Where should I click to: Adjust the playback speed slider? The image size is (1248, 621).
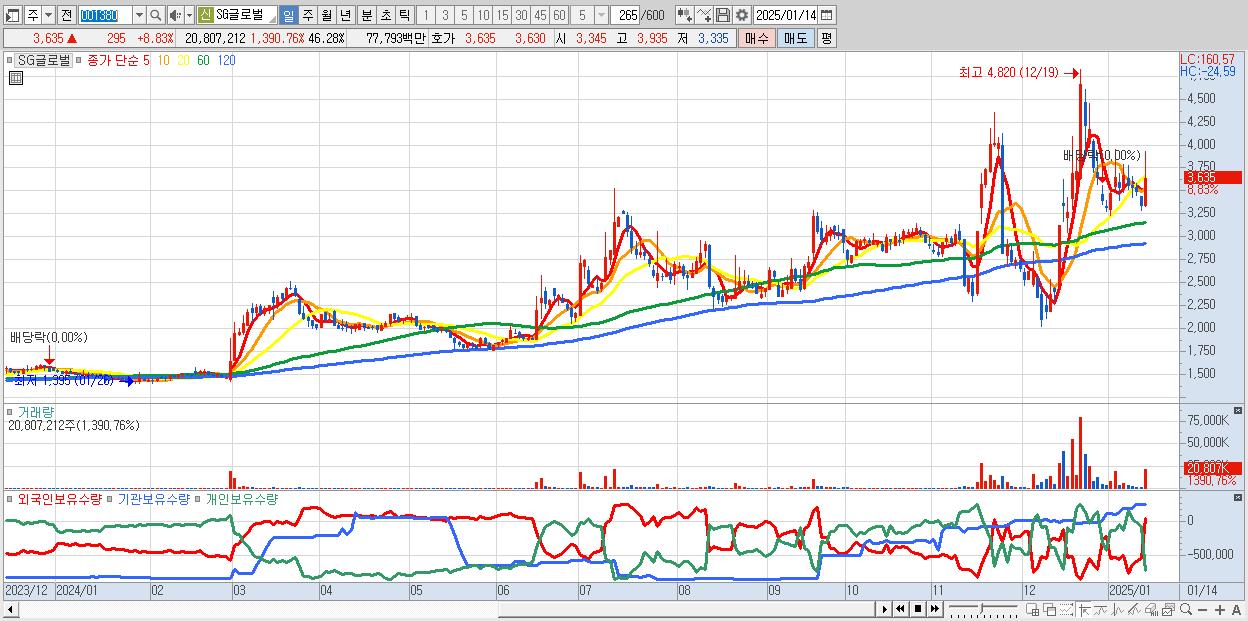[983, 609]
